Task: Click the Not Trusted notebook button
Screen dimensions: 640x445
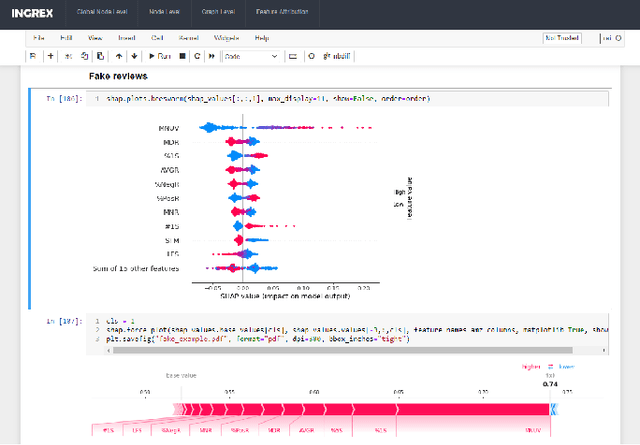Action: pyautogui.click(x=563, y=37)
